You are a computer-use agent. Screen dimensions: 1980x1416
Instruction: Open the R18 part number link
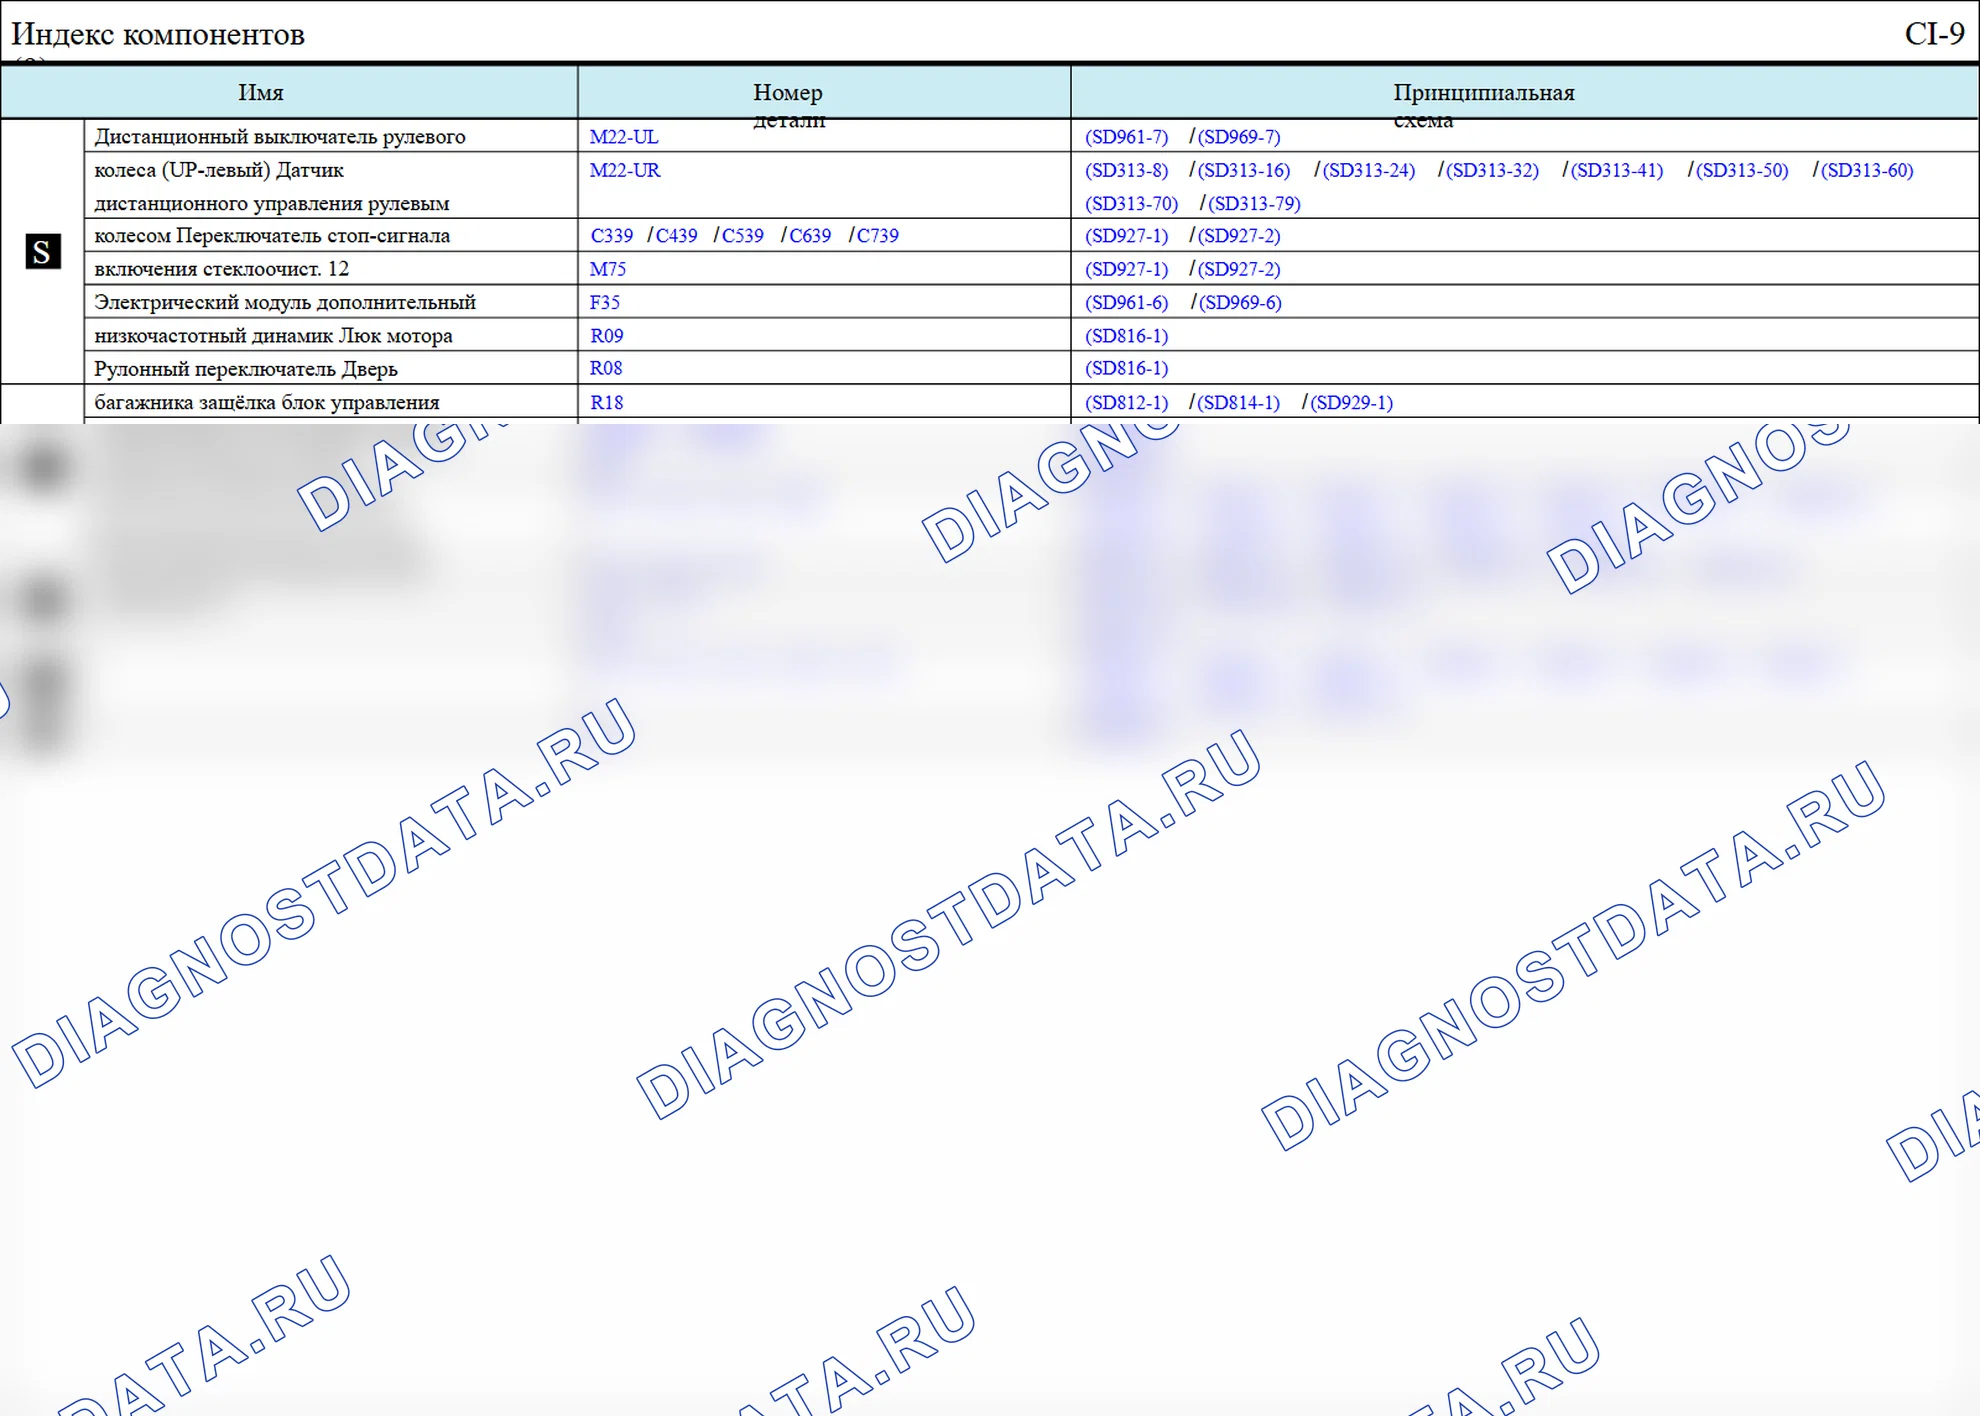tap(607, 402)
